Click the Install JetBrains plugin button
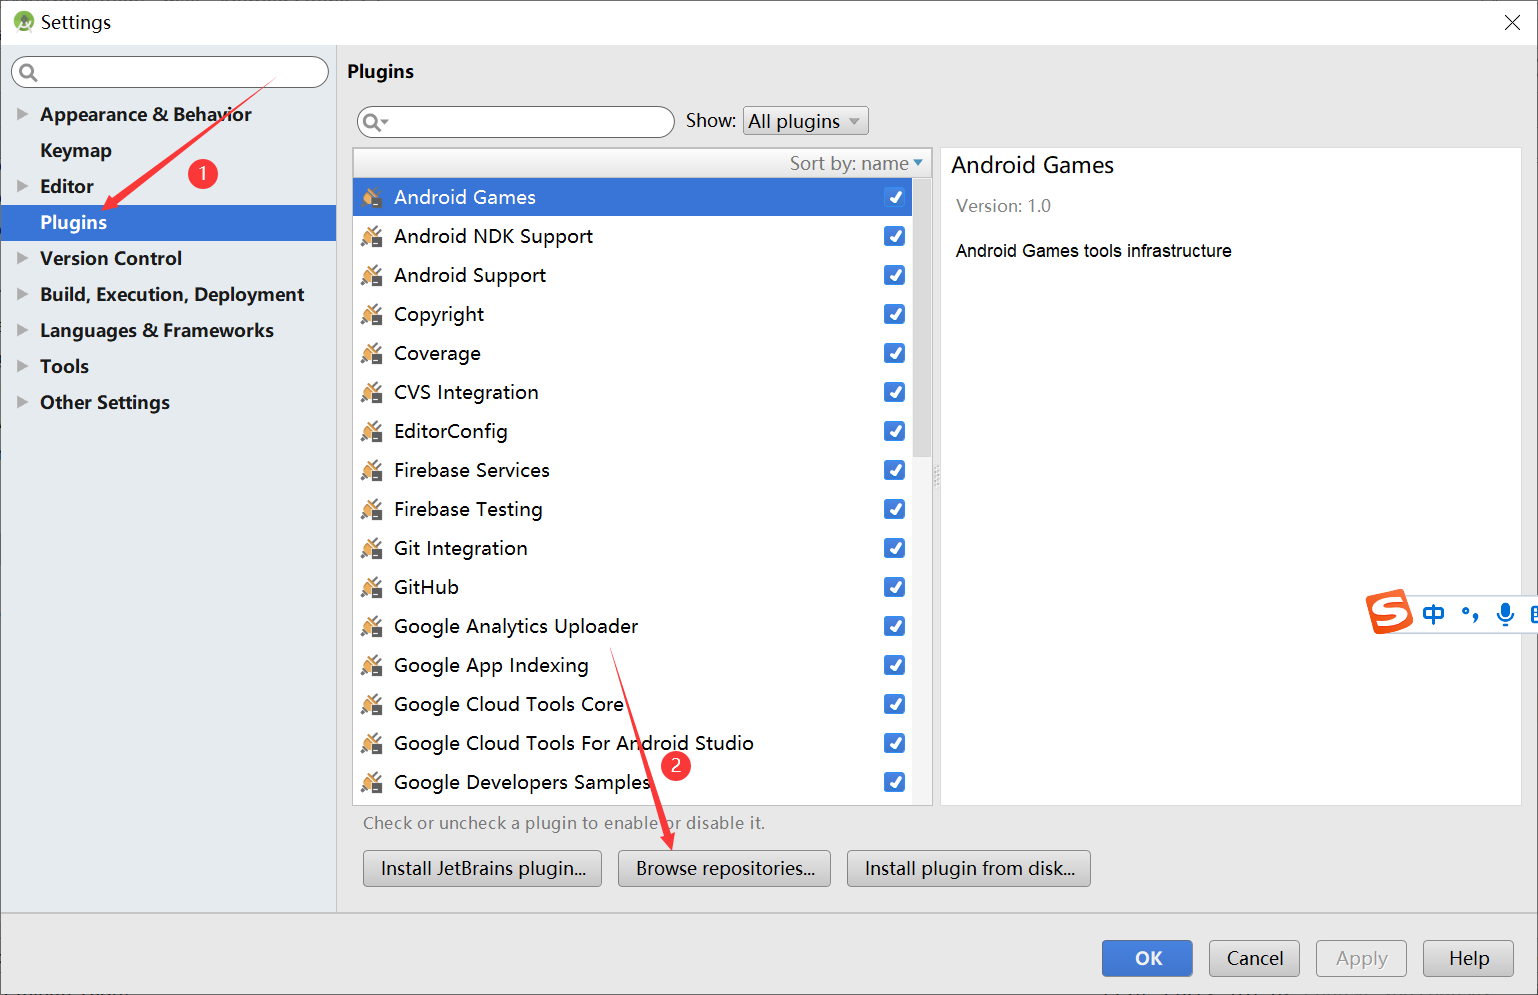This screenshot has width=1538, height=995. [482, 868]
